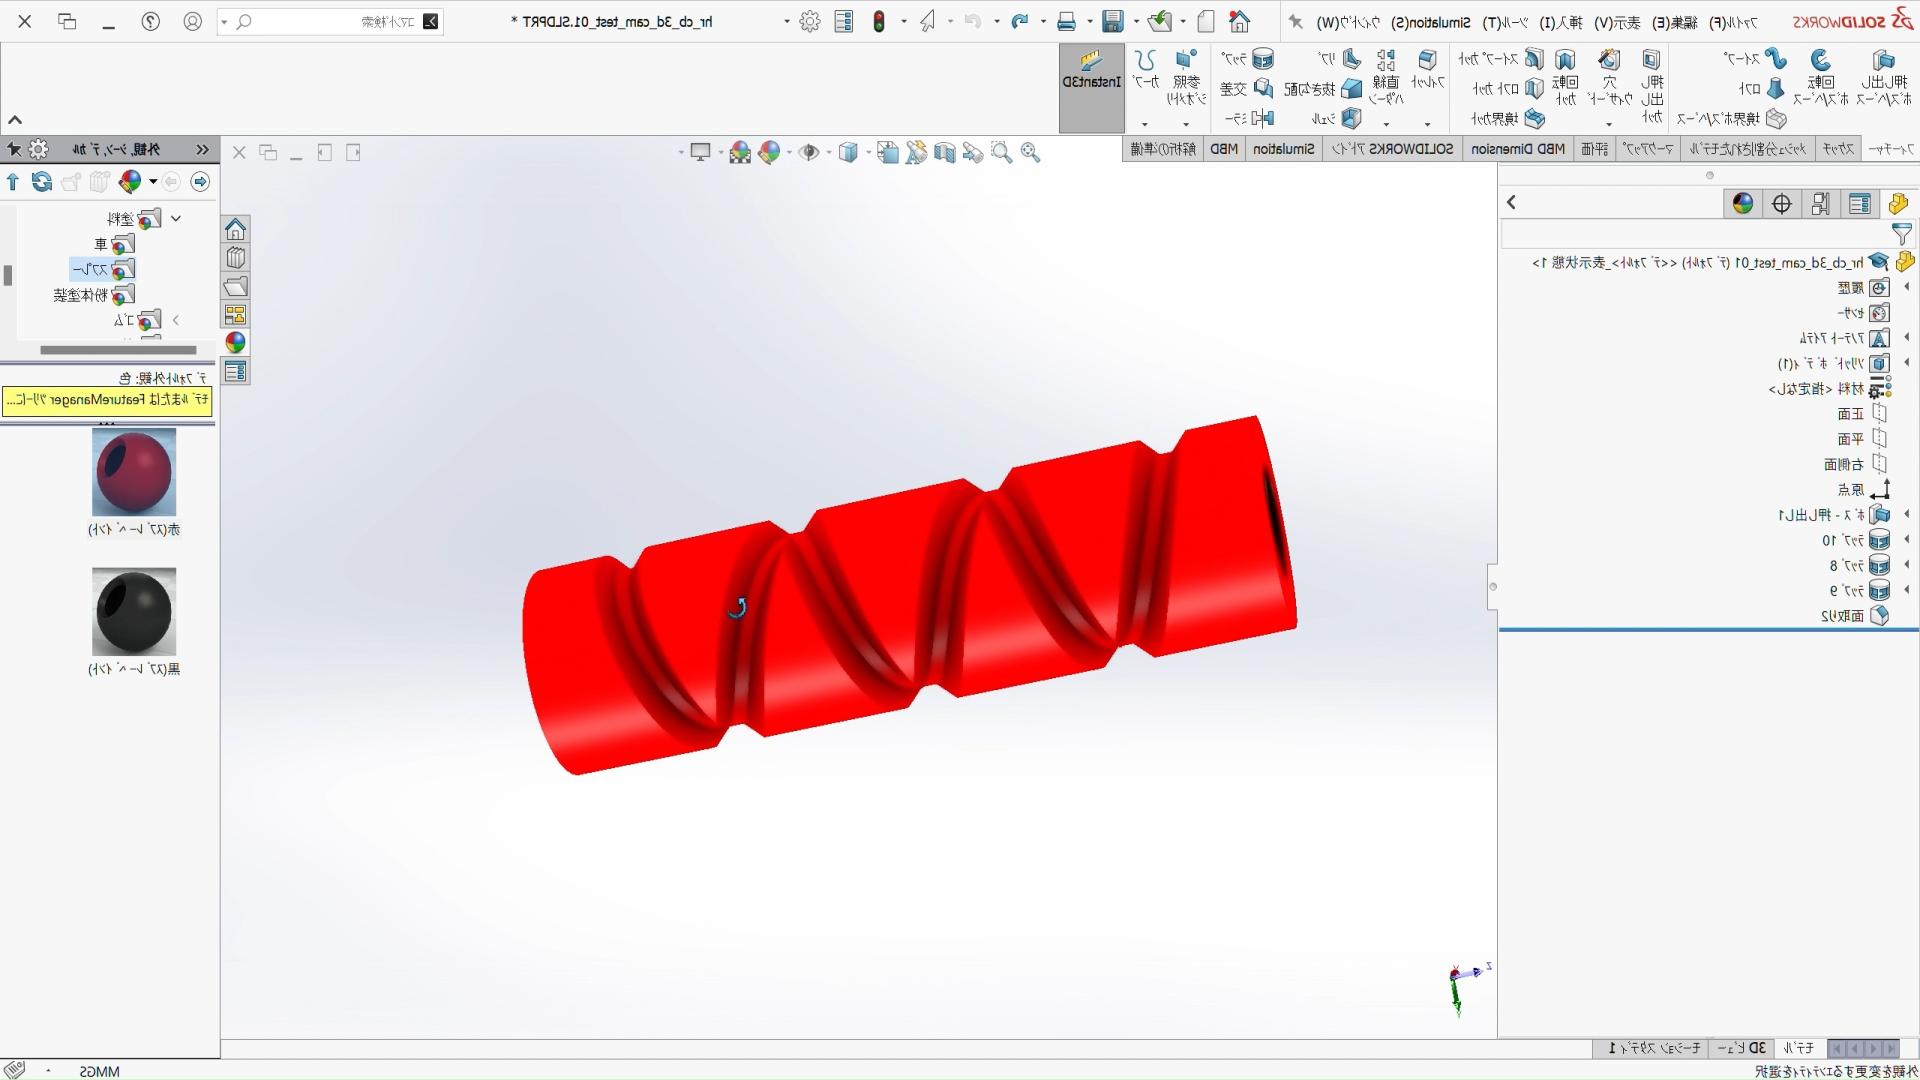Open the dropdown arrow under 穴ウィザード

tap(1609, 124)
